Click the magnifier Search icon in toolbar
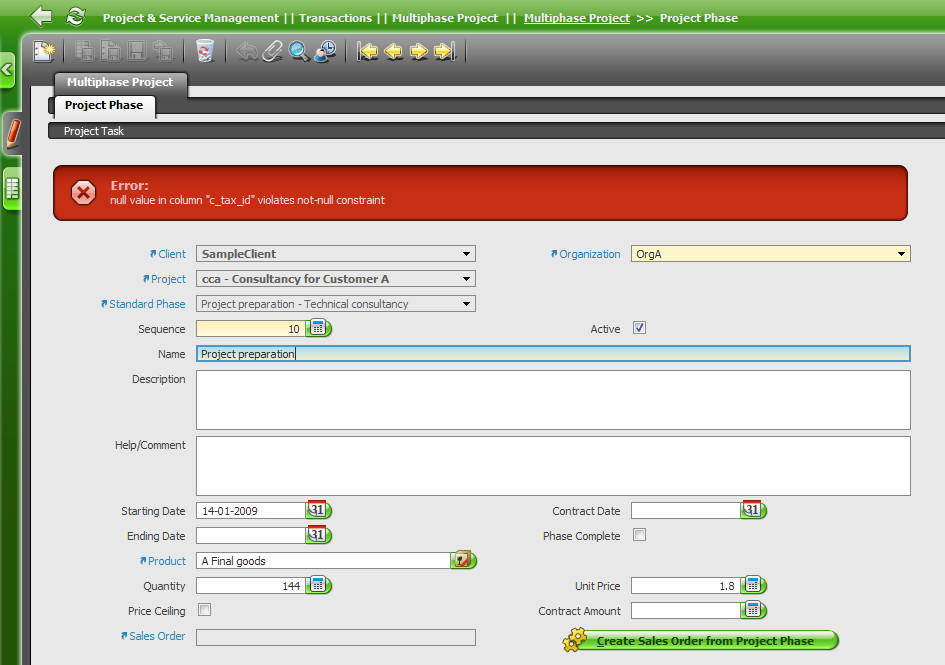Screen dimensions: 945x665 pos(298,51)
